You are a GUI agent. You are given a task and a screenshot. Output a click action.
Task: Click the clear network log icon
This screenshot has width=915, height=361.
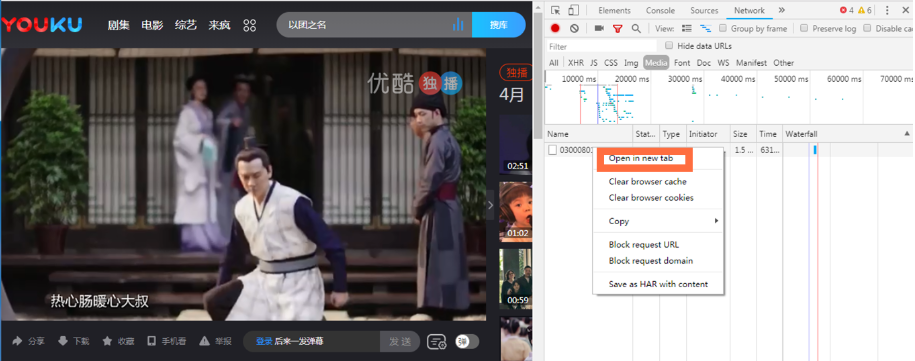[x=574, y=28]
